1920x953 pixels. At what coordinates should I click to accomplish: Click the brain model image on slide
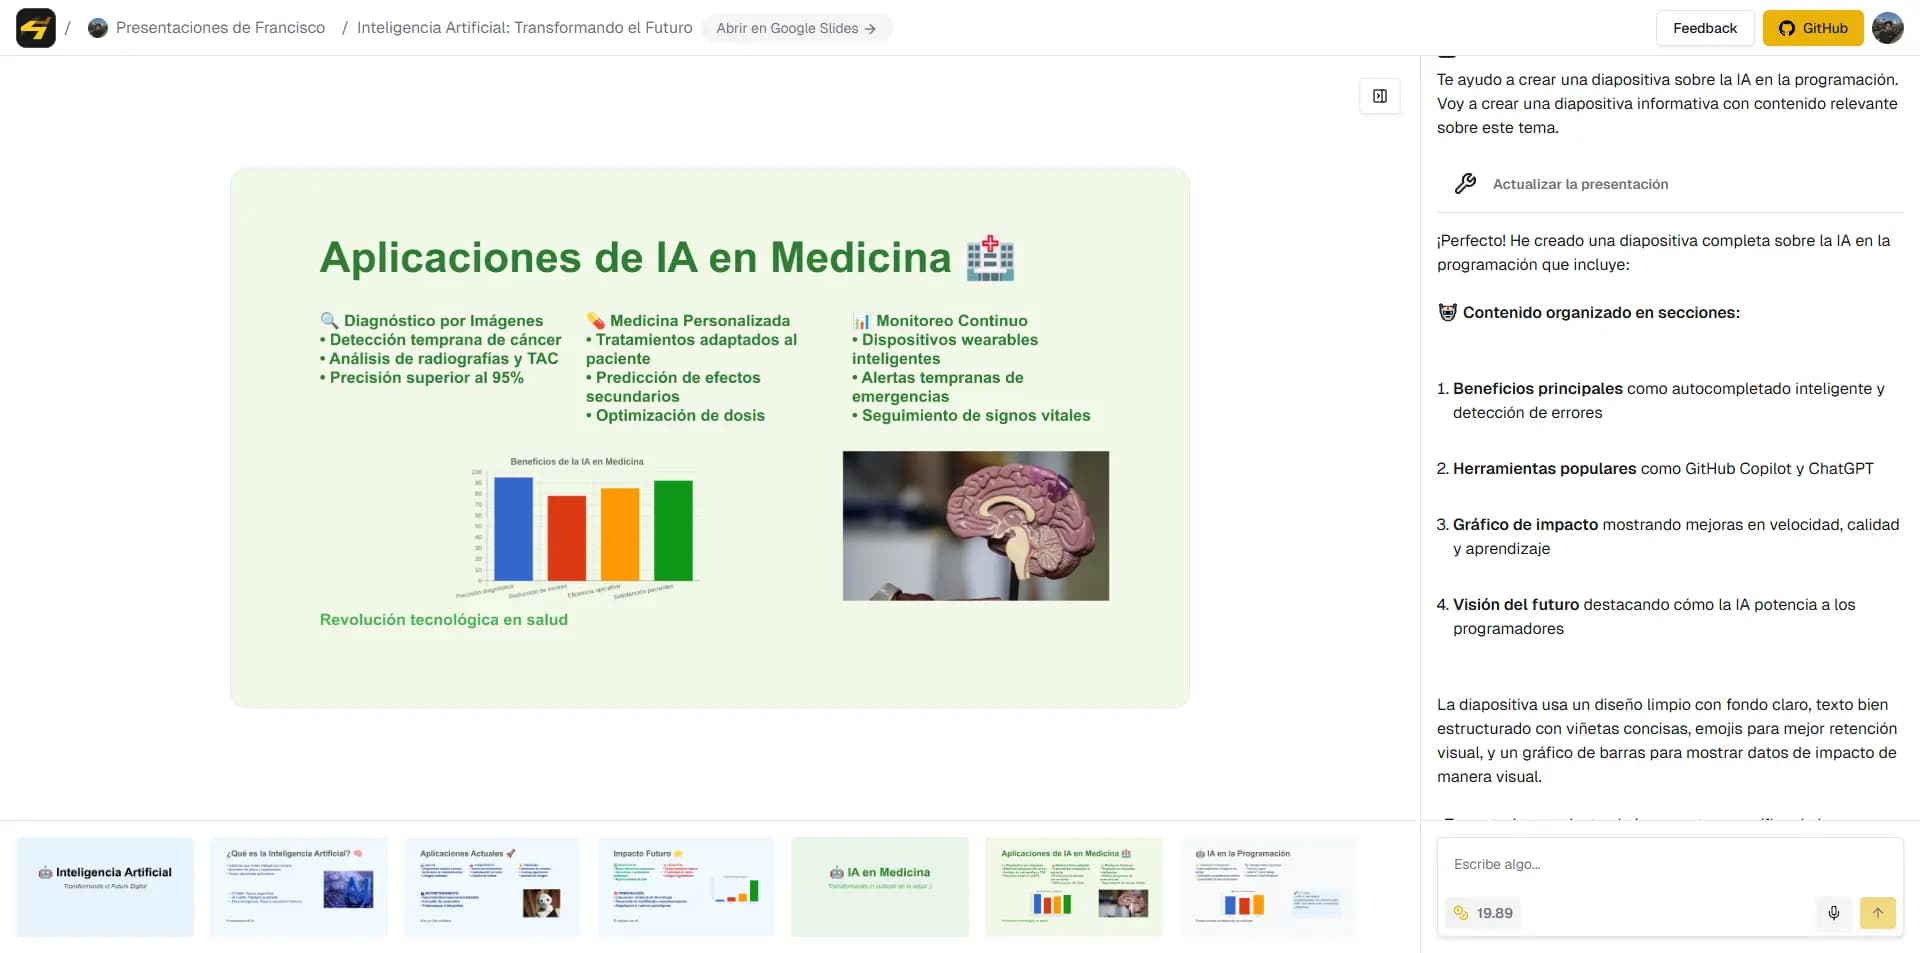976,526
